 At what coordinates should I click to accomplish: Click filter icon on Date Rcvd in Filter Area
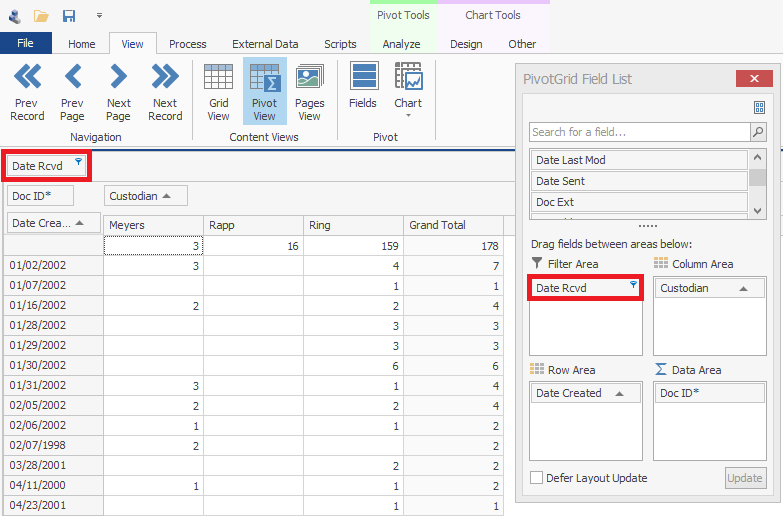[633, 285]
